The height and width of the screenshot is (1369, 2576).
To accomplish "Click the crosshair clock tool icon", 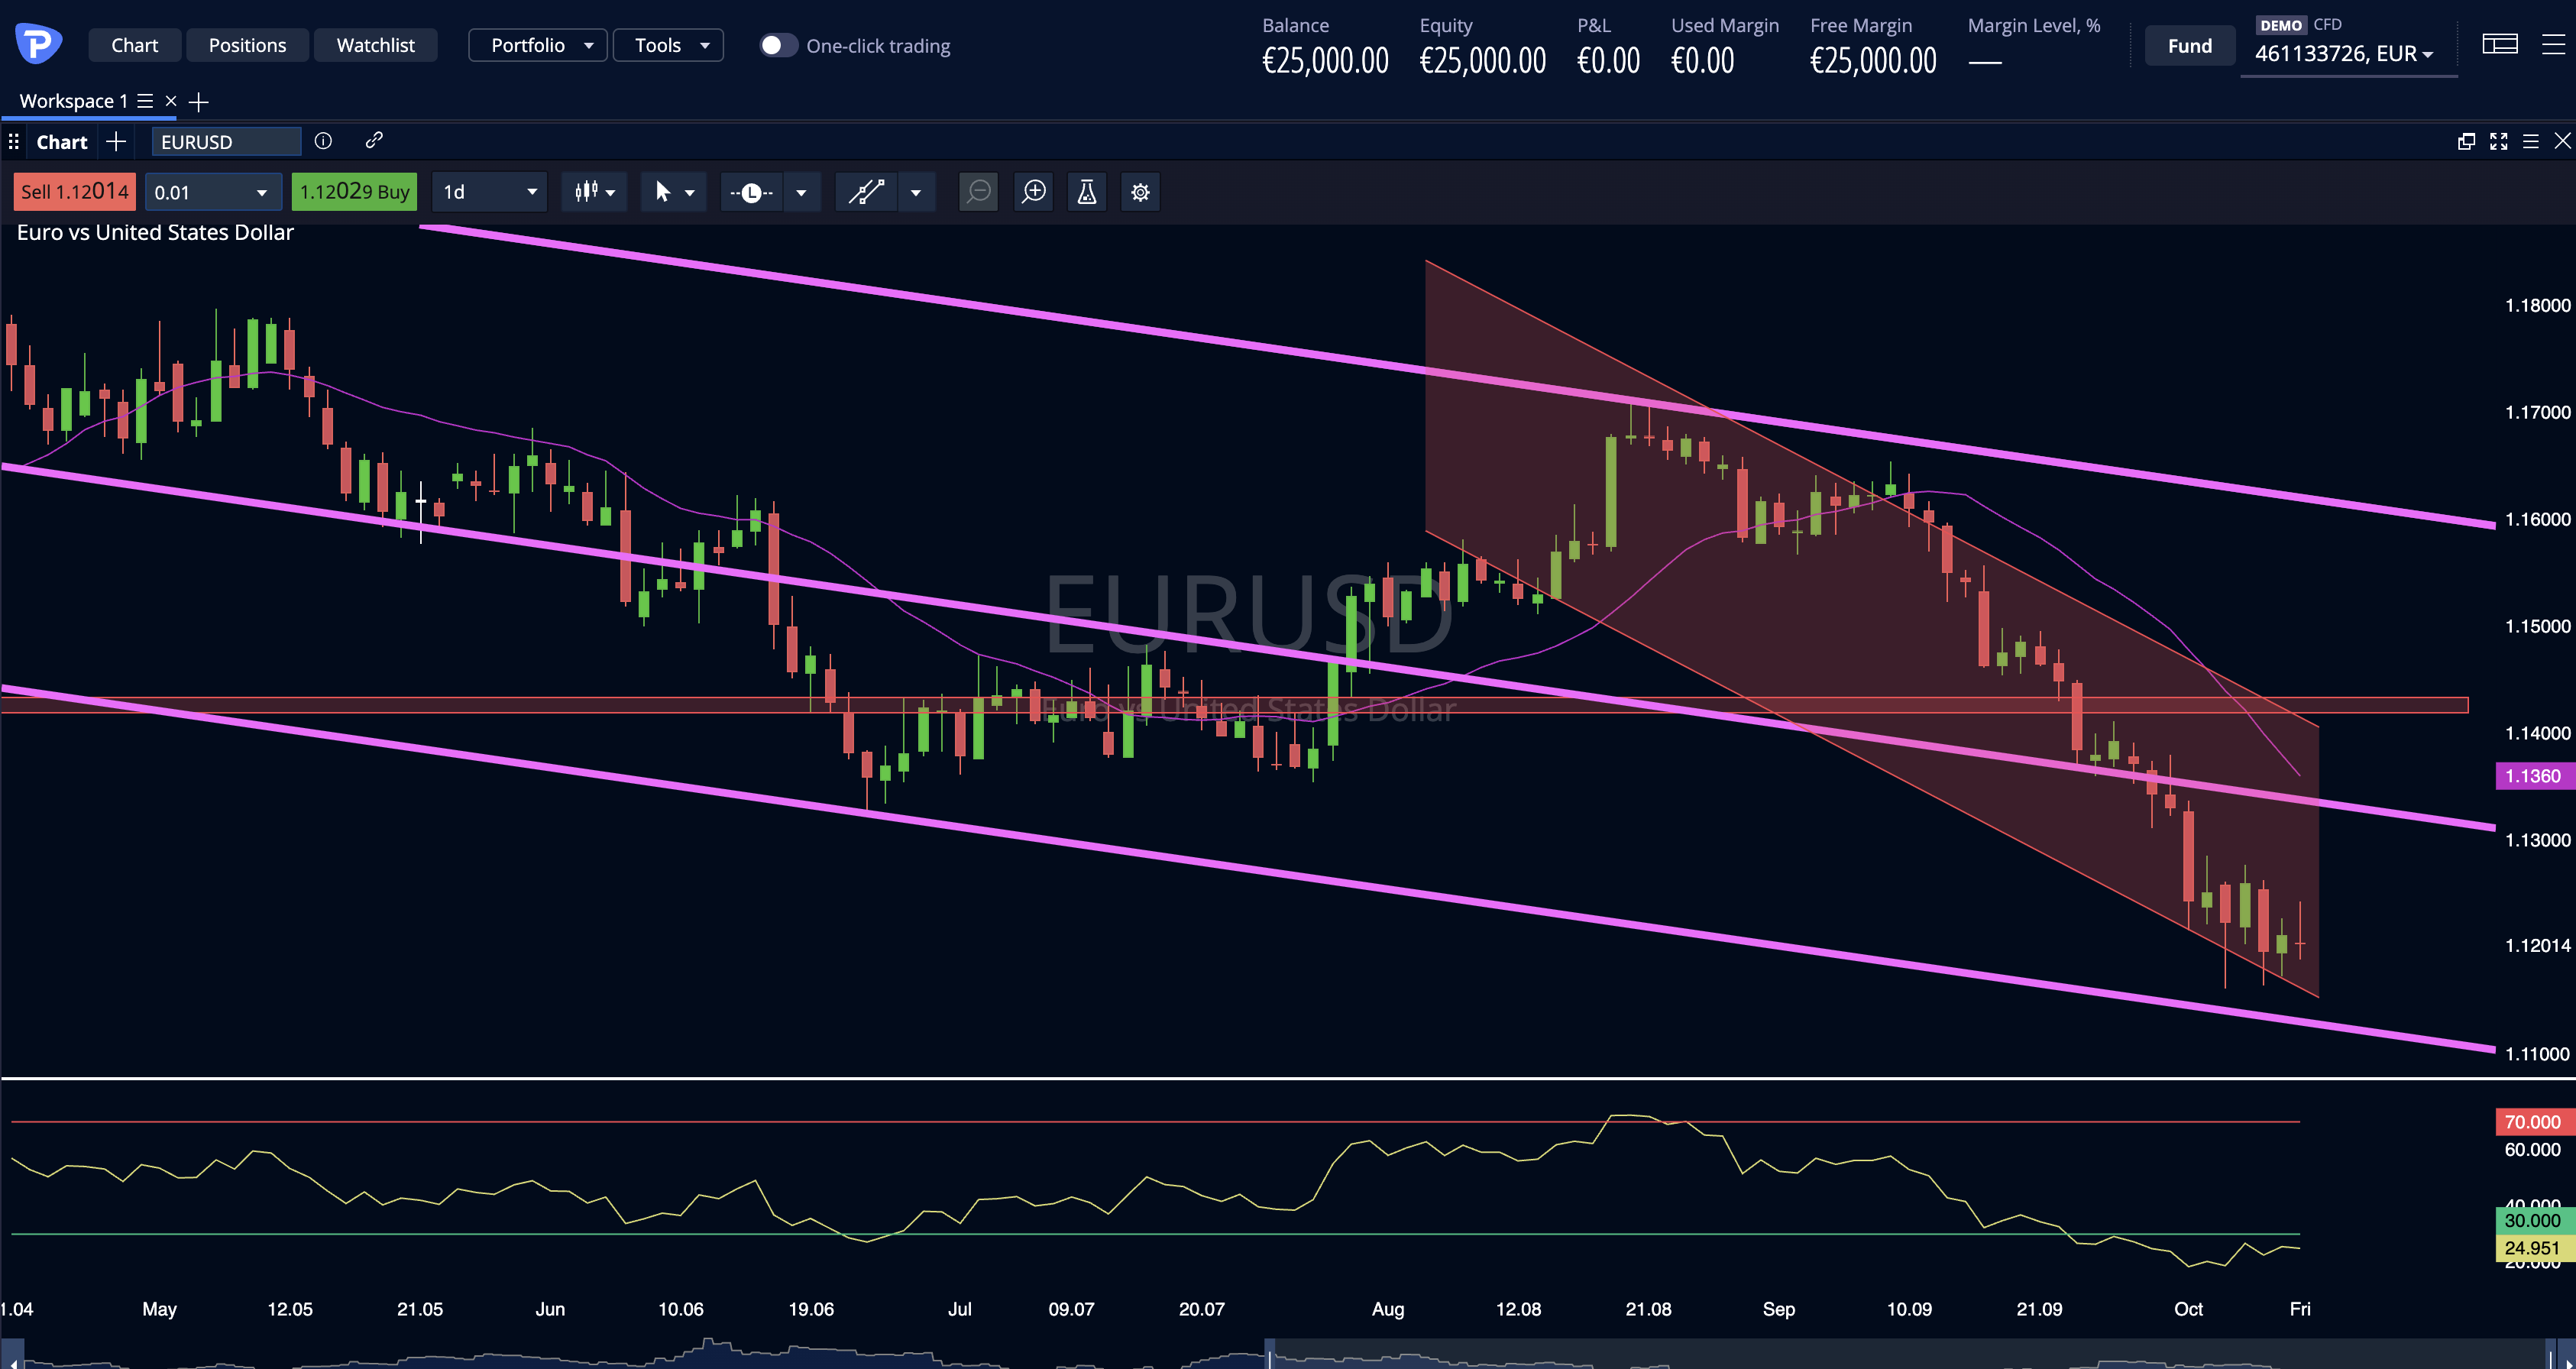I will [751, 192].
